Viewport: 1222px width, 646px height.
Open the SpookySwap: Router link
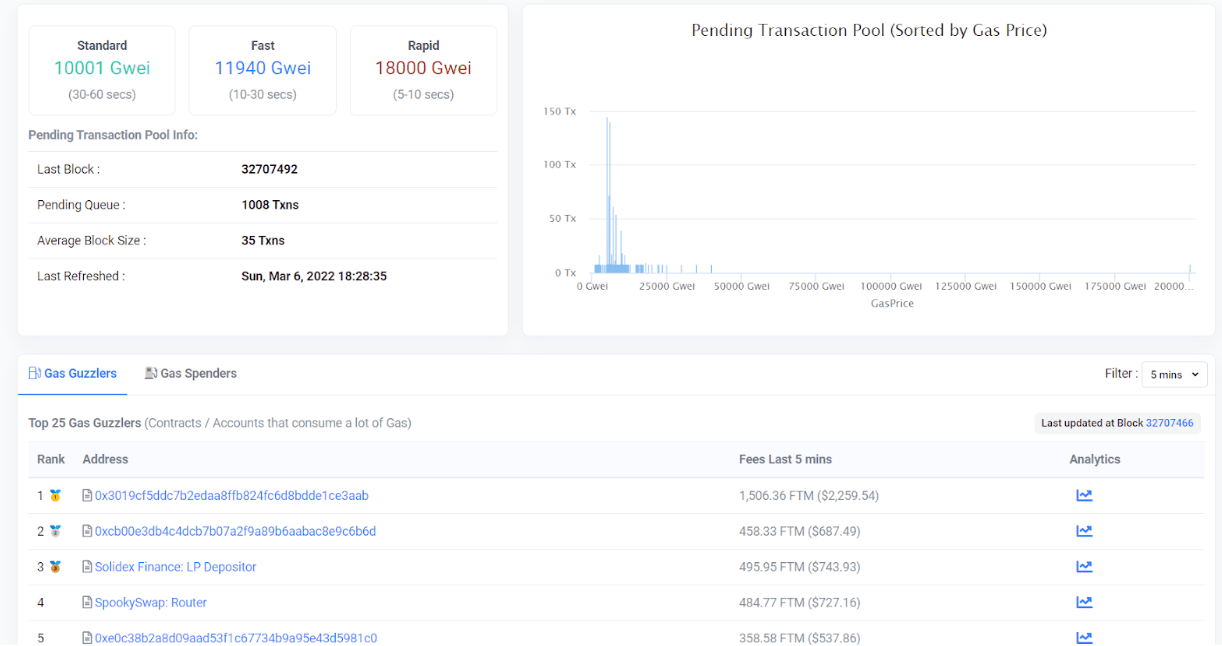click(151, 602)
